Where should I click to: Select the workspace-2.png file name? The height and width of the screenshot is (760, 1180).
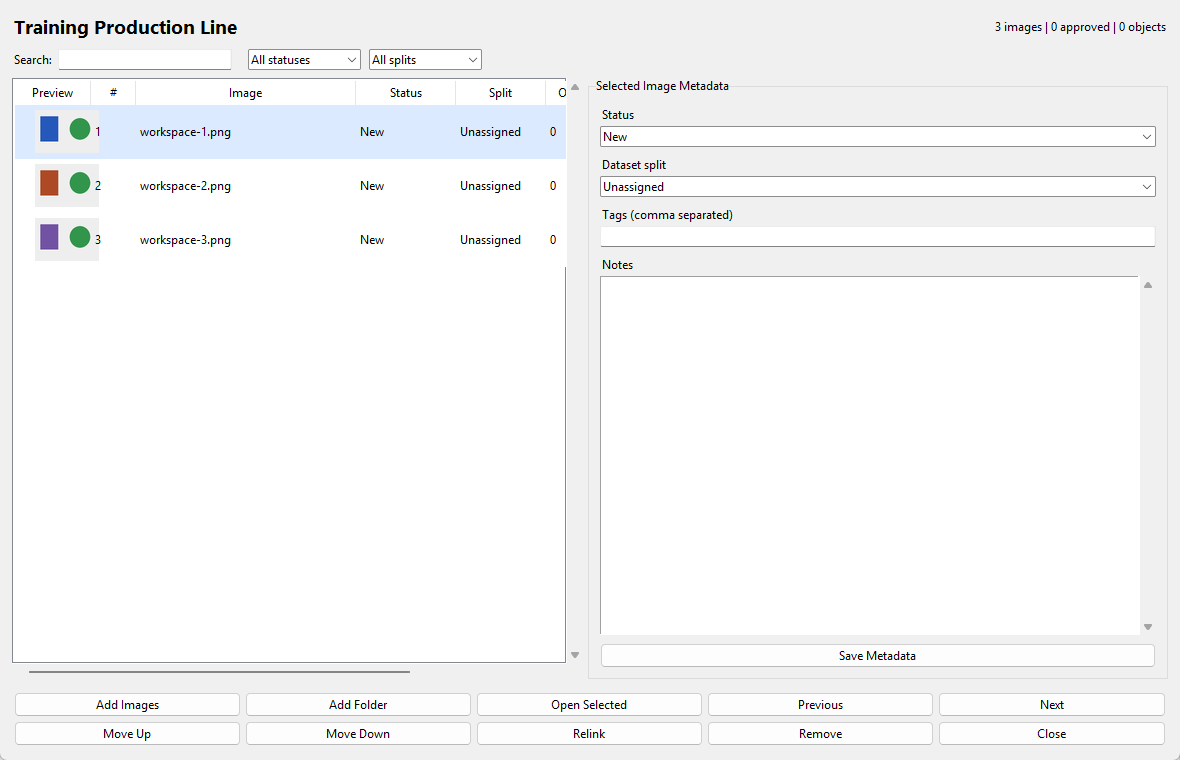coord(185,186)
